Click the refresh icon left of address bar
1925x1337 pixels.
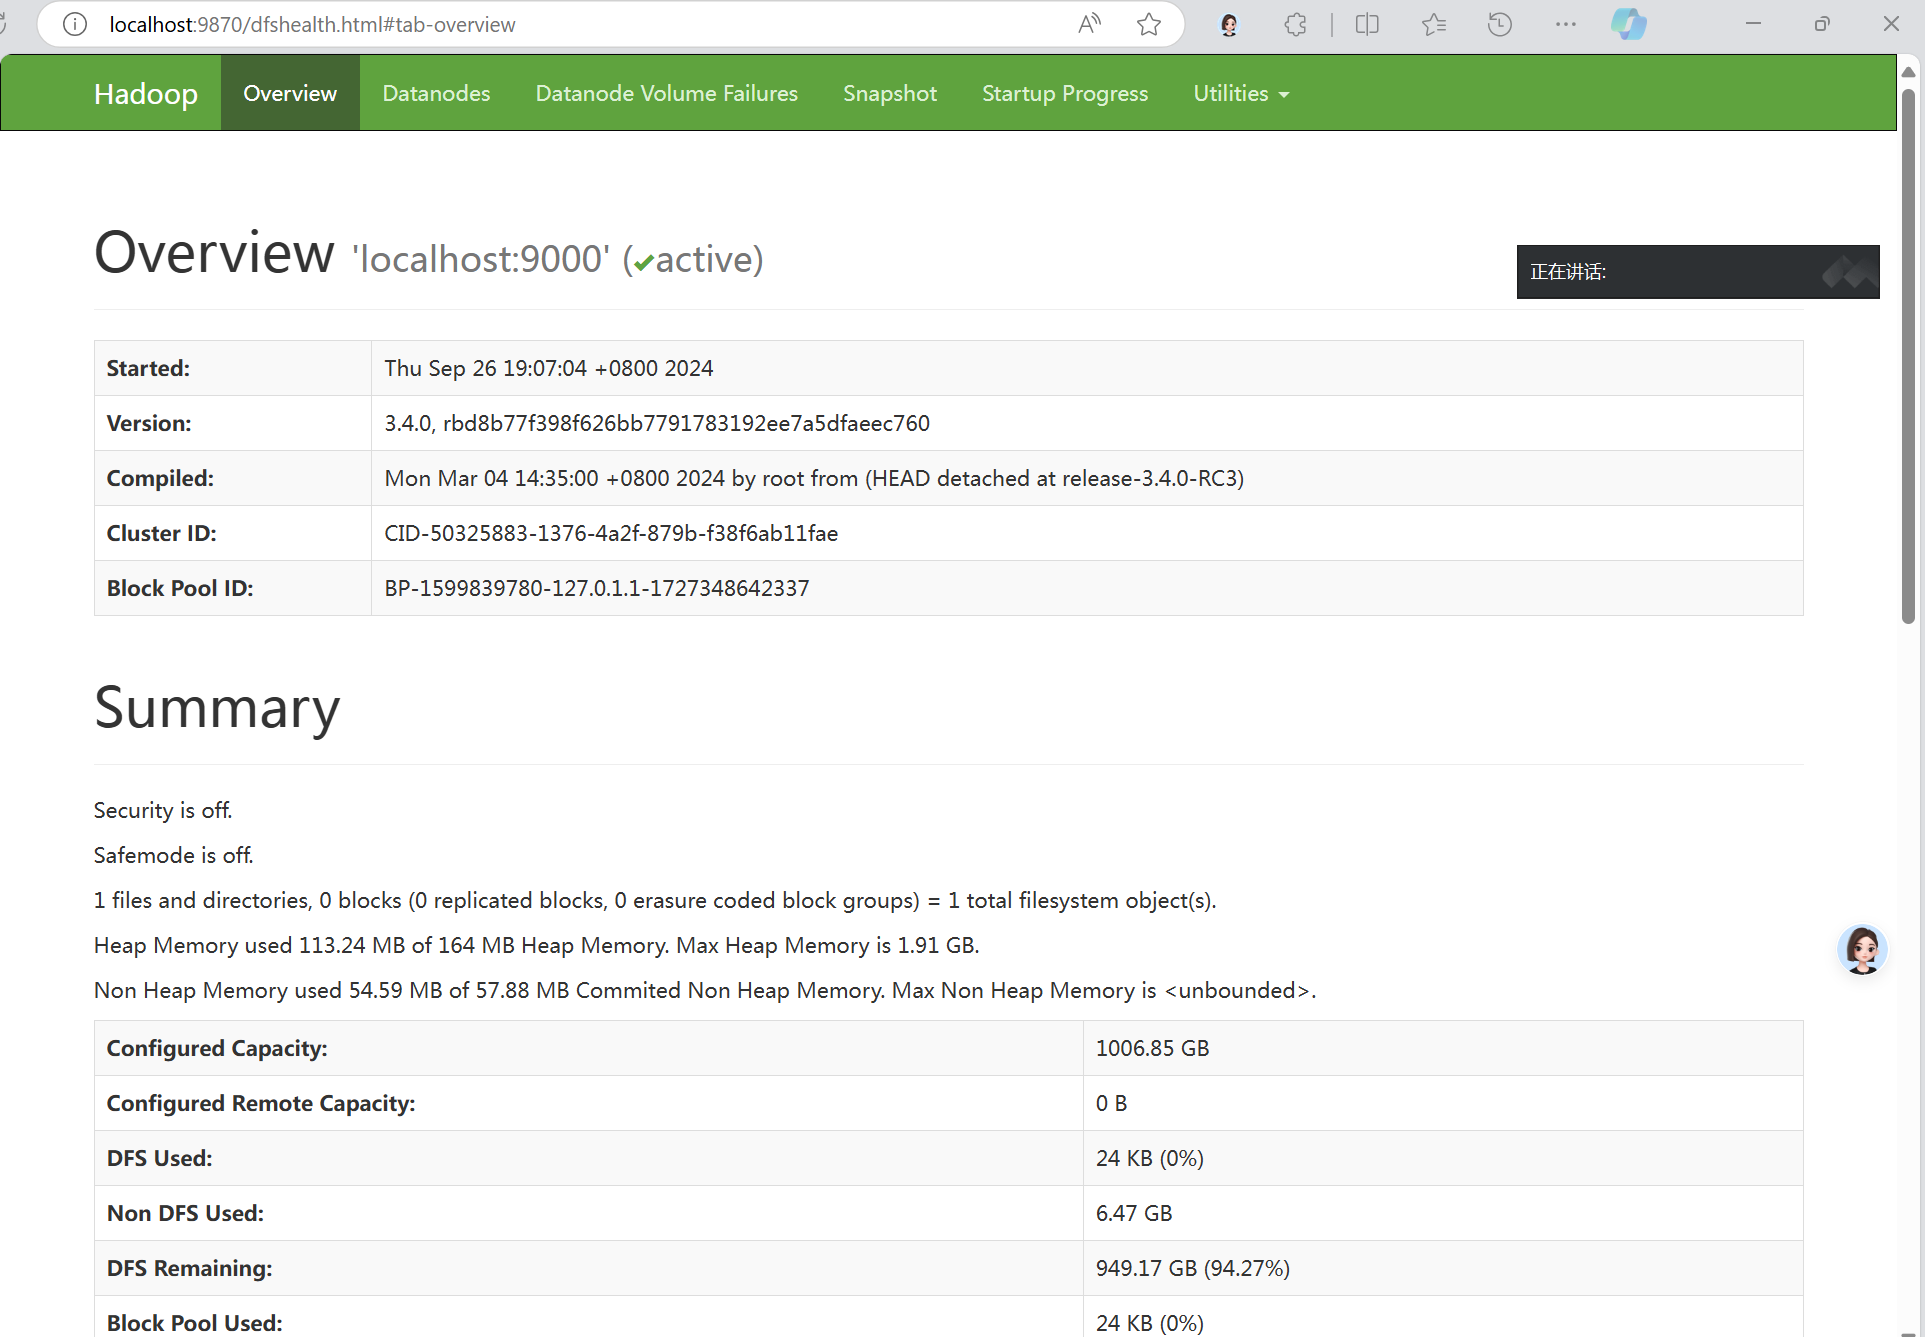pos(3,24)
